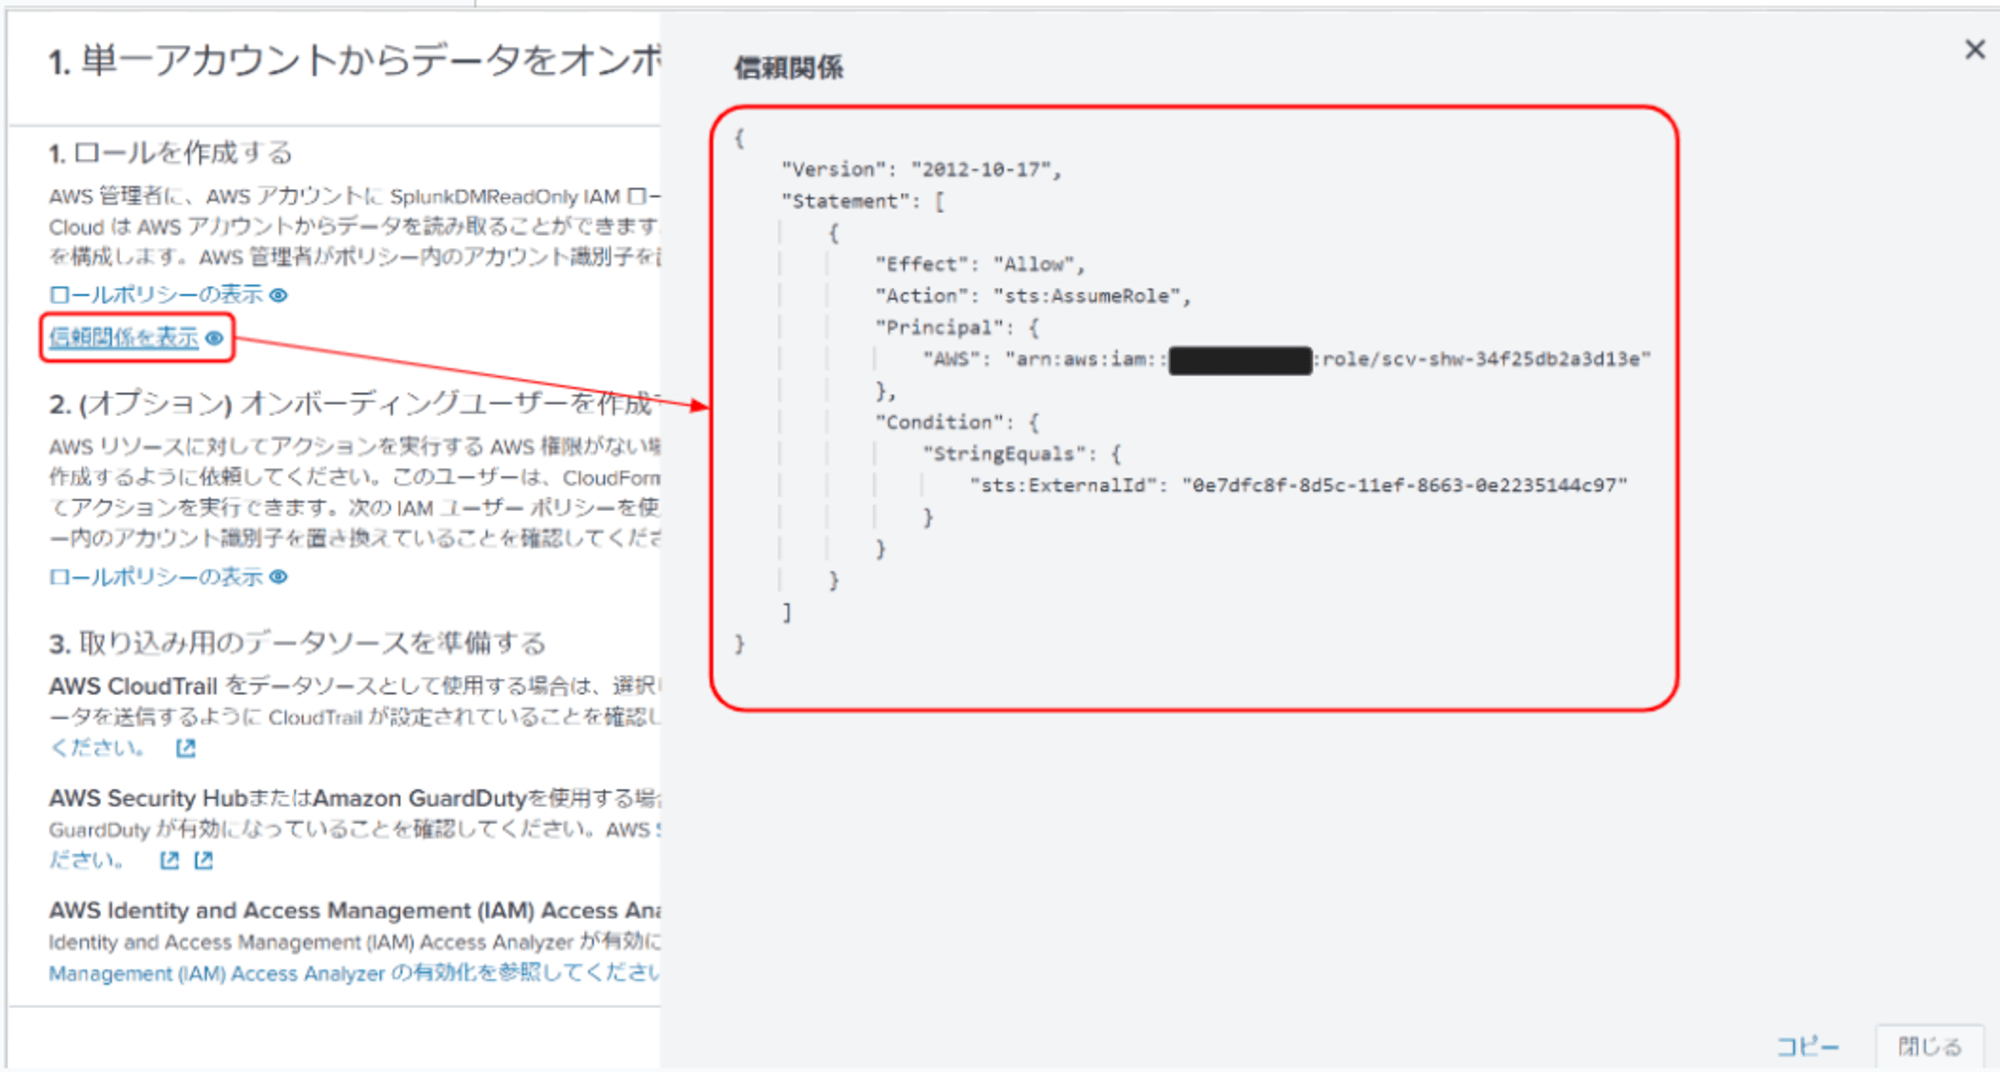2000x1072 pixels.
Task: Click the 単一アカウントからデータをオンボ page title
Action: pos(354,62)
